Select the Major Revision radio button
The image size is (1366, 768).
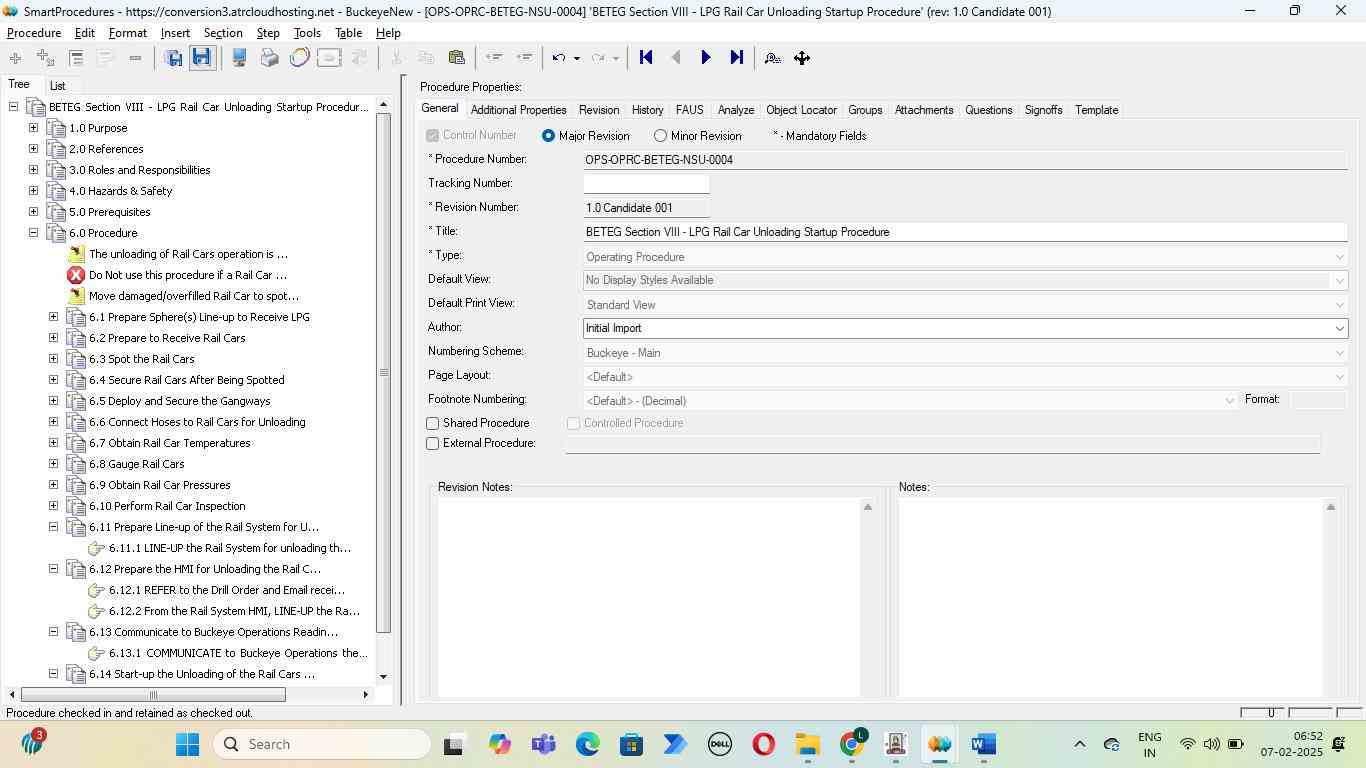pos(548,136)
